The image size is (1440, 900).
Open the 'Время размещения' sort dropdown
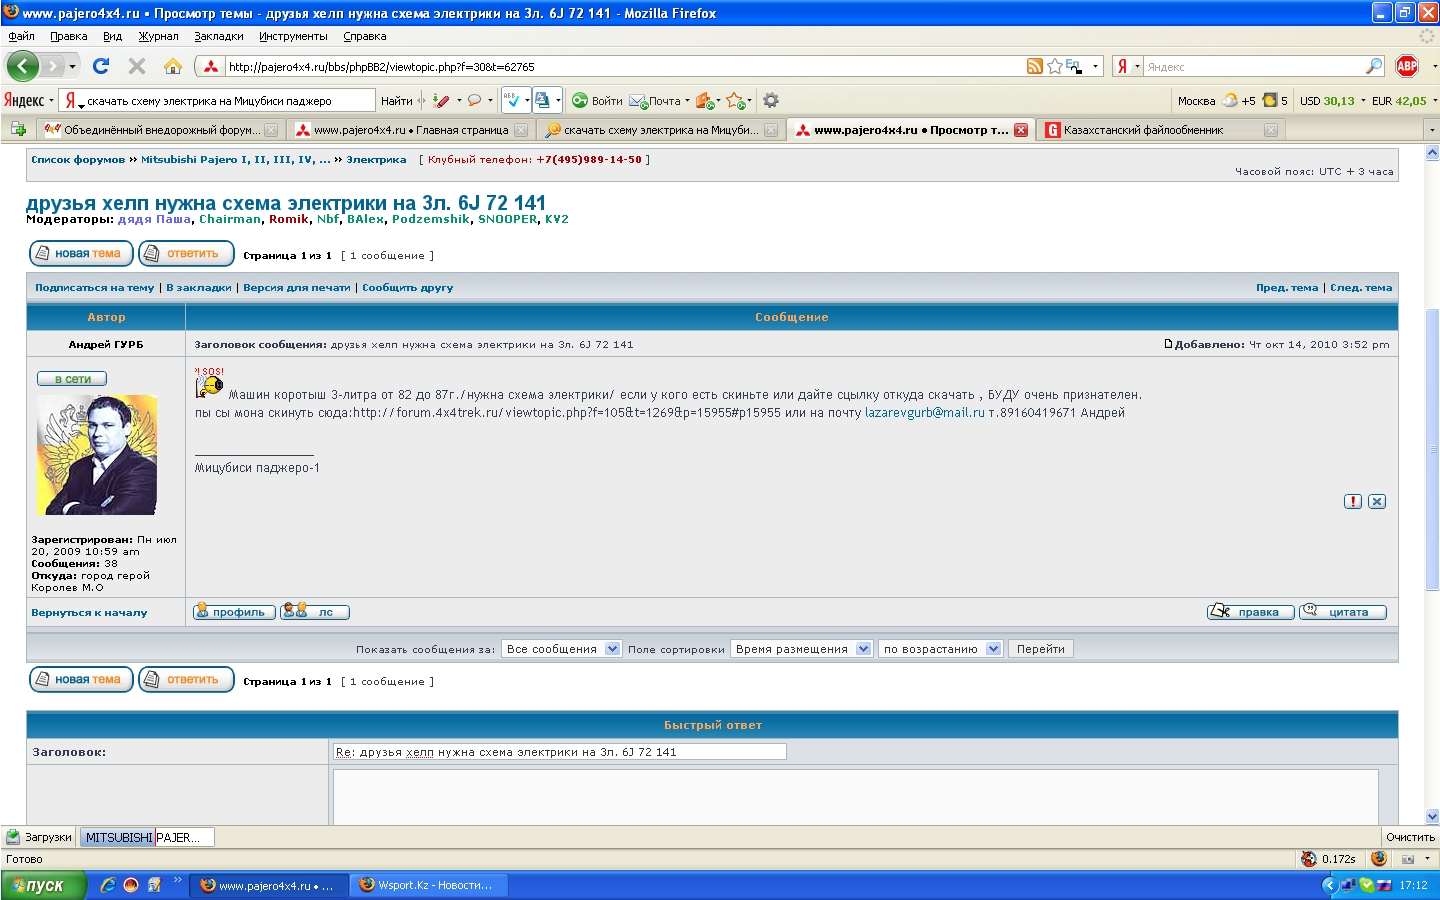coord(803,649)
